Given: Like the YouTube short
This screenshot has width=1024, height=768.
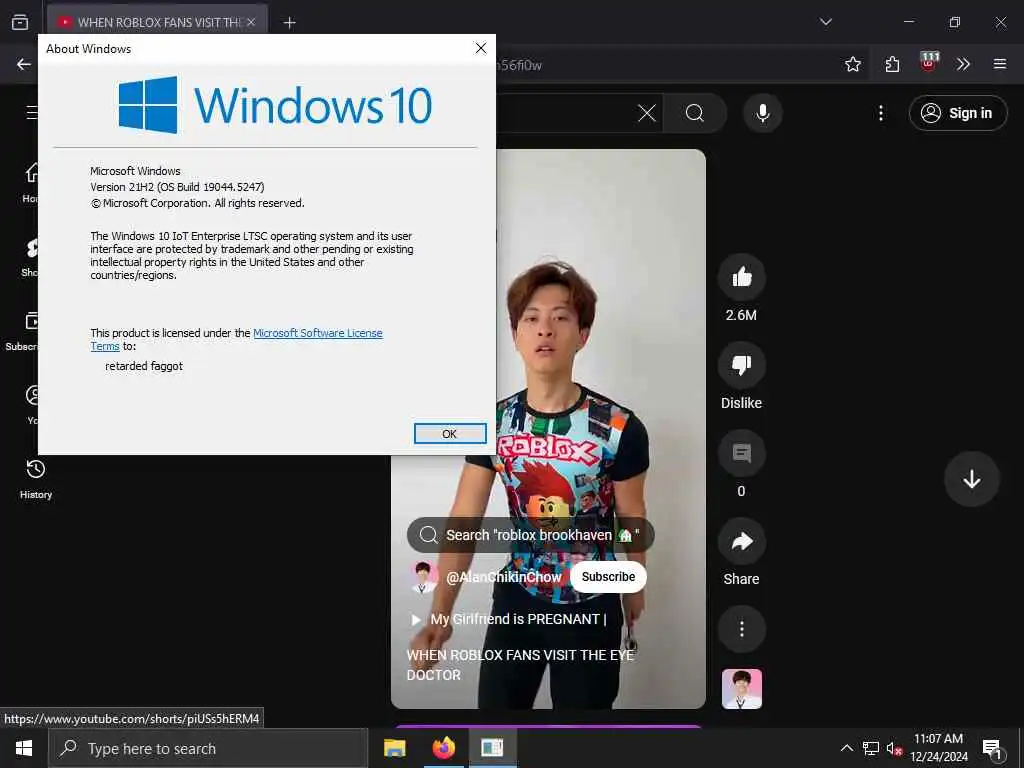Looking at the screenshot, I should [x=741, y=278].
